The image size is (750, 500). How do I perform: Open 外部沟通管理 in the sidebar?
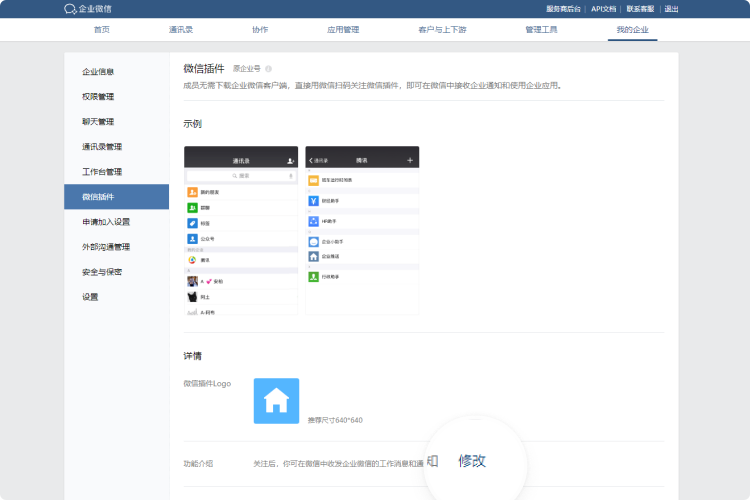(x=106, y=247)
